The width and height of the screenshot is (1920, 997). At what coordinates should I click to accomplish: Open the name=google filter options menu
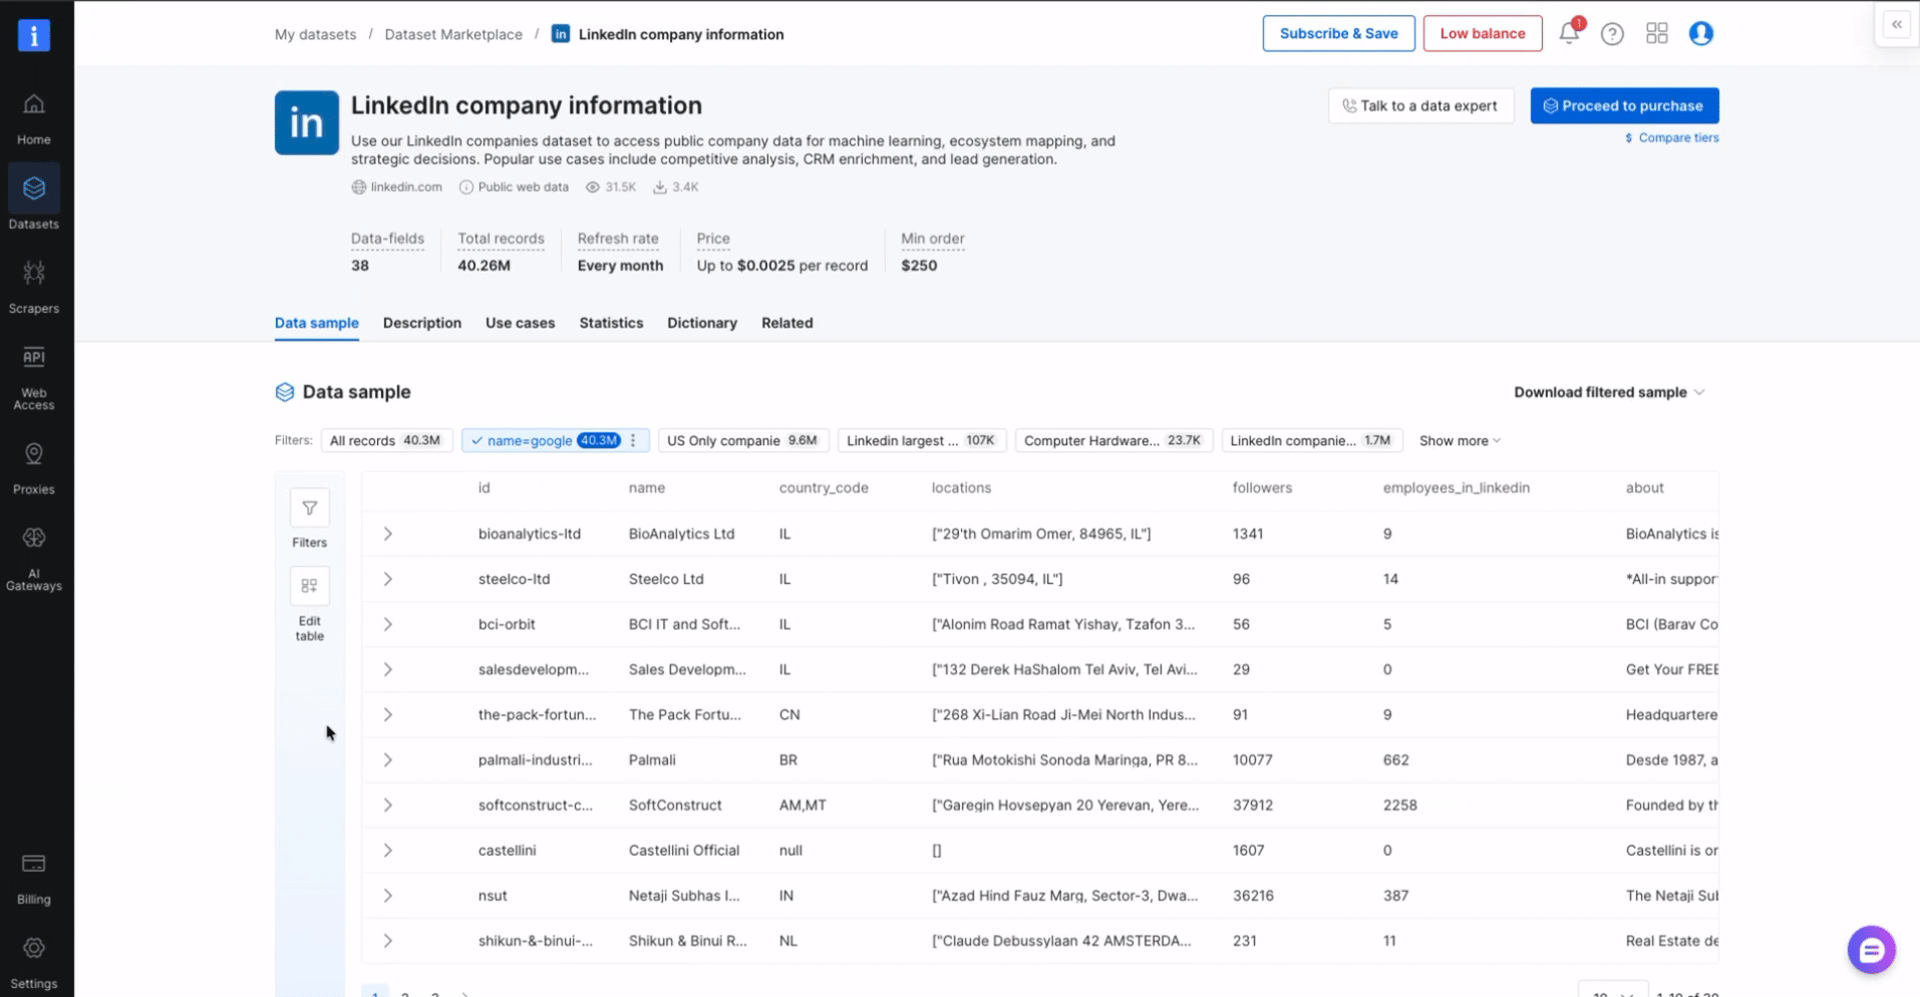633,440
